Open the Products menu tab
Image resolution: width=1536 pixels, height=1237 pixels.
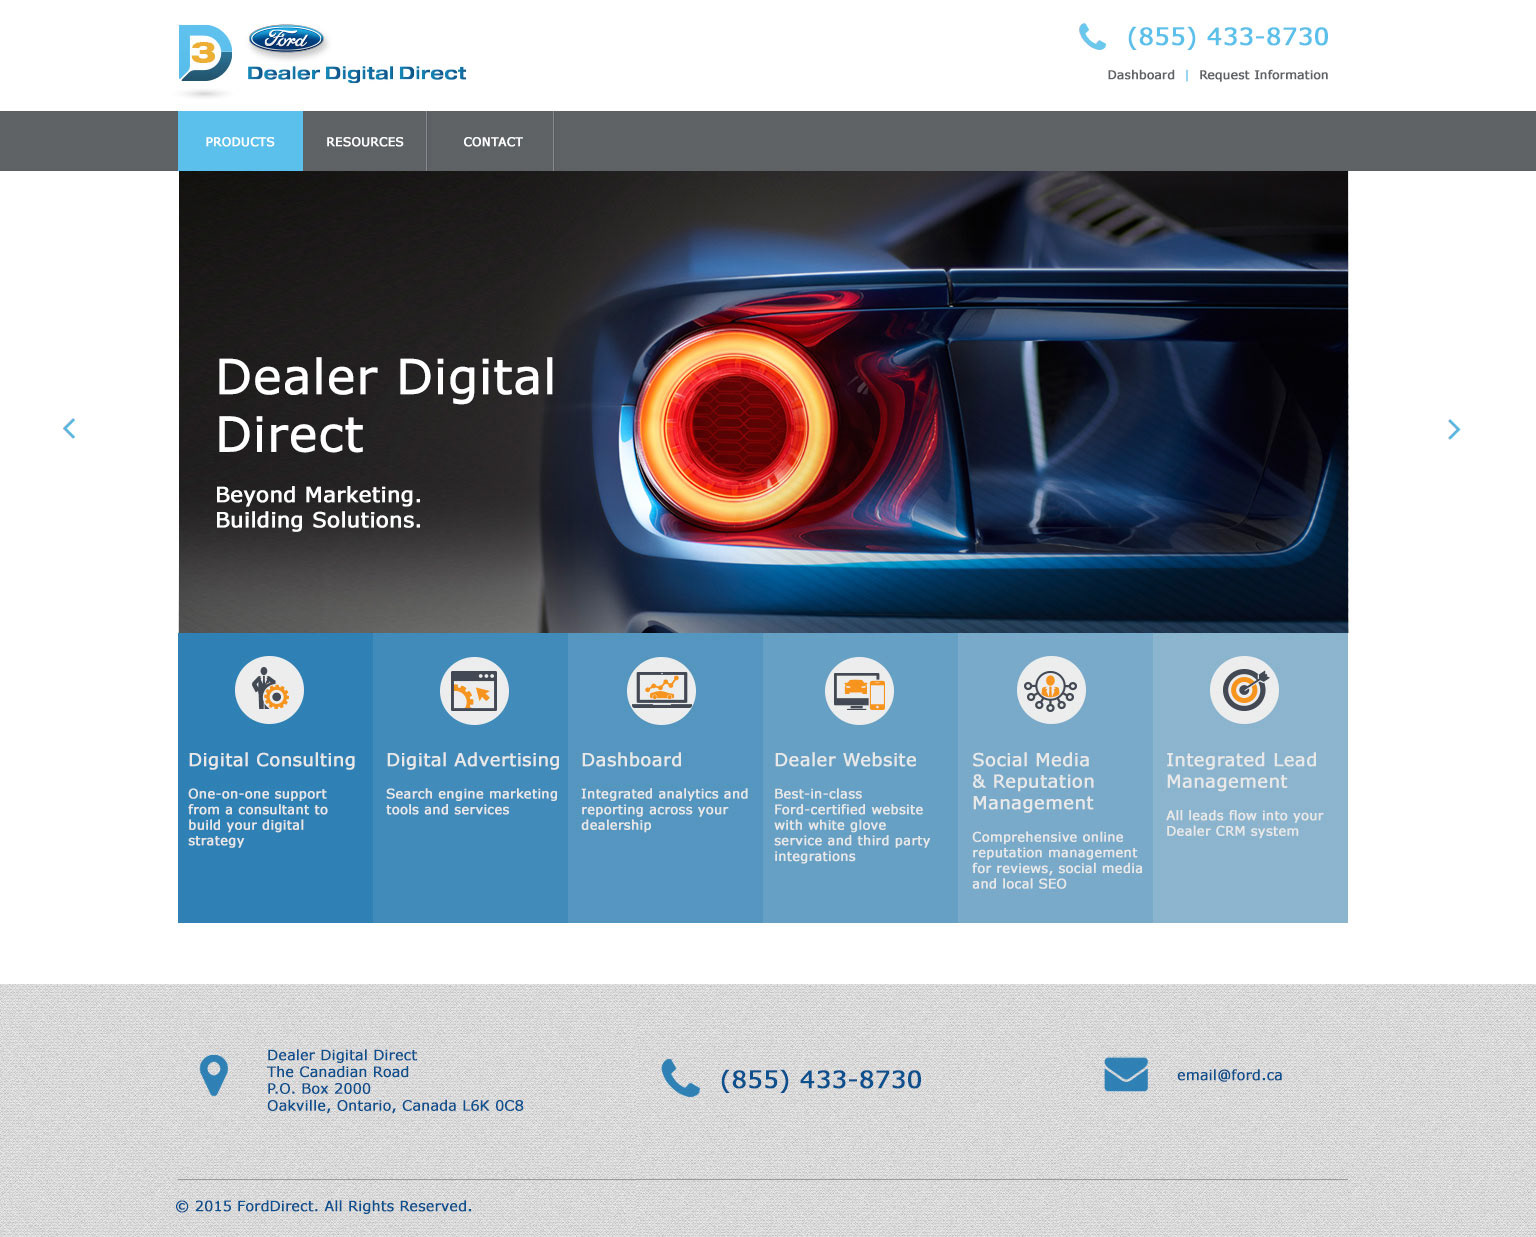tap(240, 141)
